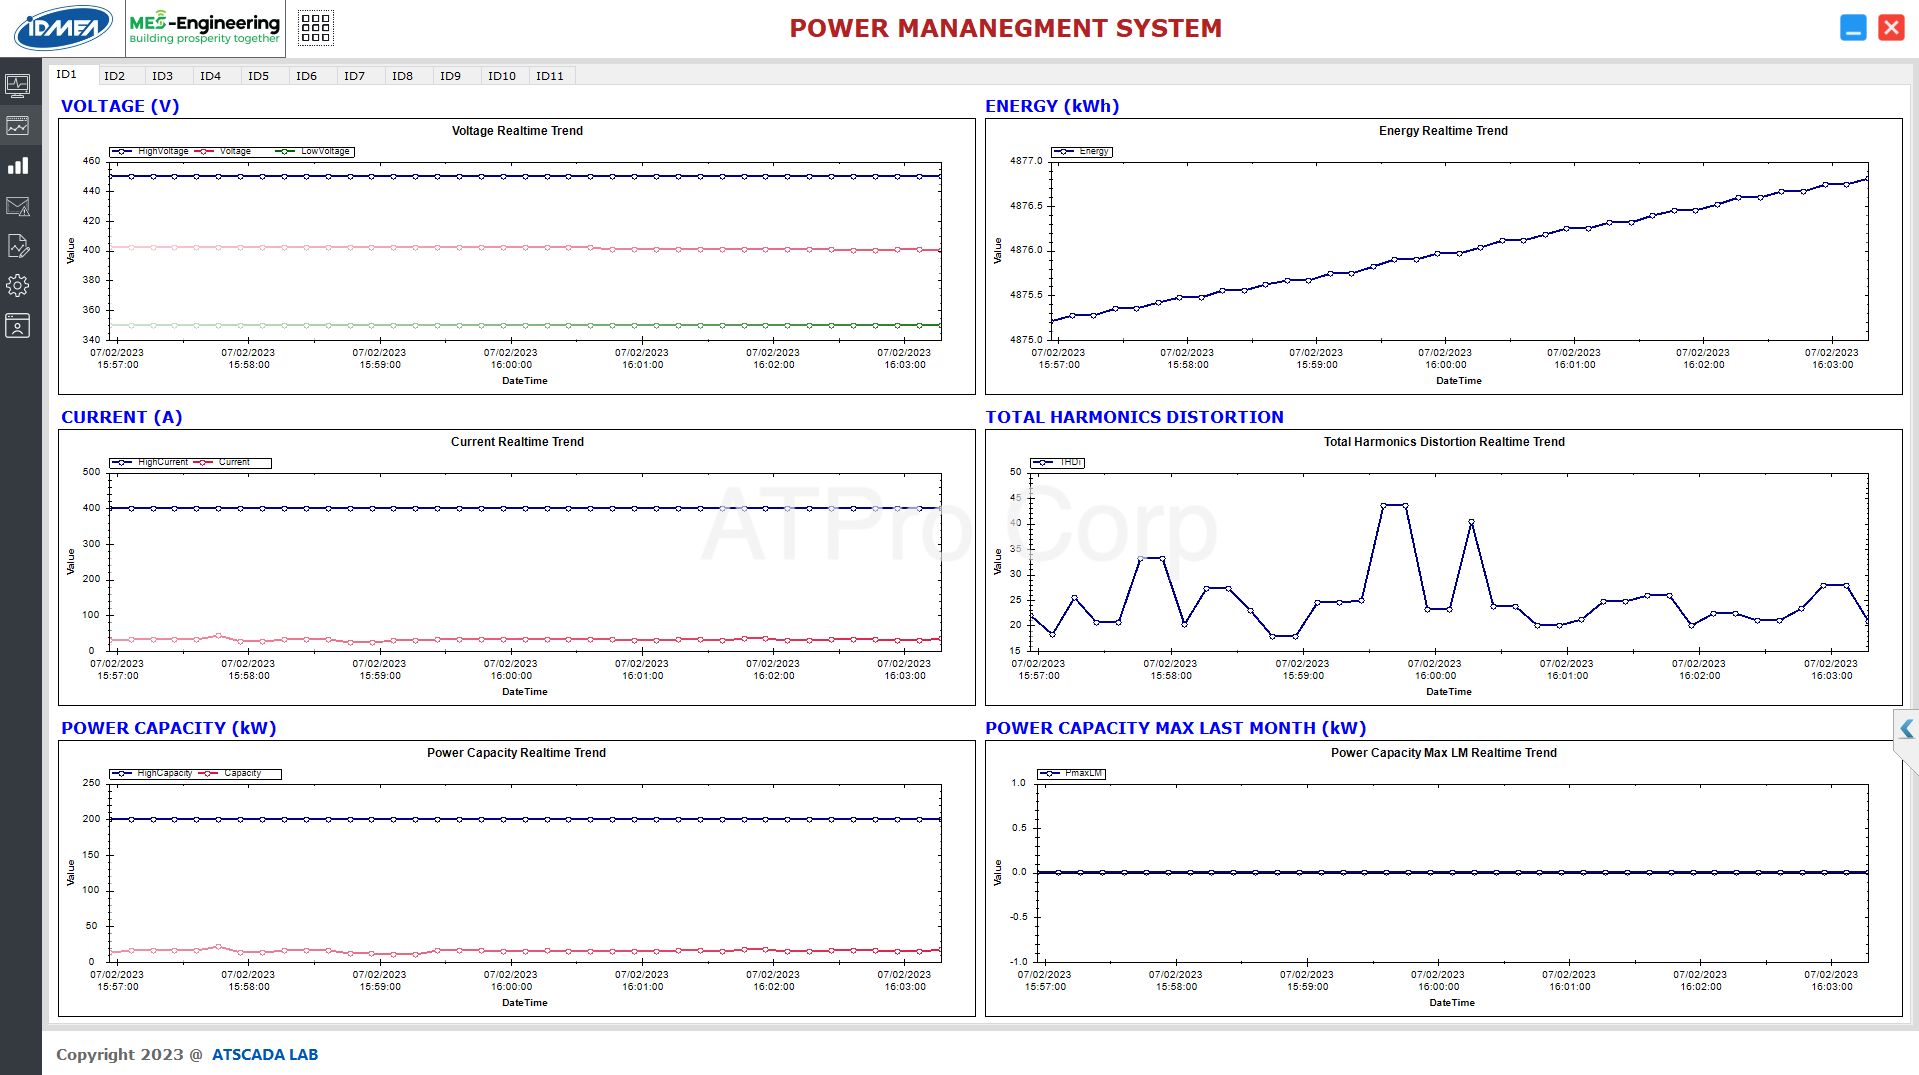Click the IDMEA logo
The width and height of the screenshot is (1919, 1075).
[x=62, y=28]
